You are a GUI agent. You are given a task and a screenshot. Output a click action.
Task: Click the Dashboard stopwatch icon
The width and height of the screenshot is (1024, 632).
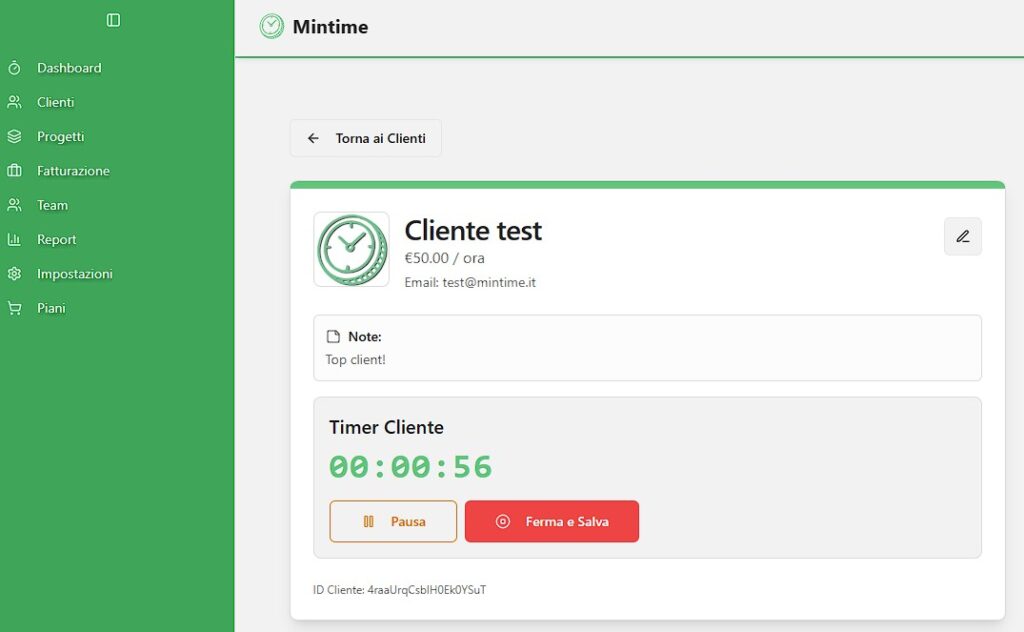[x=14, y=68]
